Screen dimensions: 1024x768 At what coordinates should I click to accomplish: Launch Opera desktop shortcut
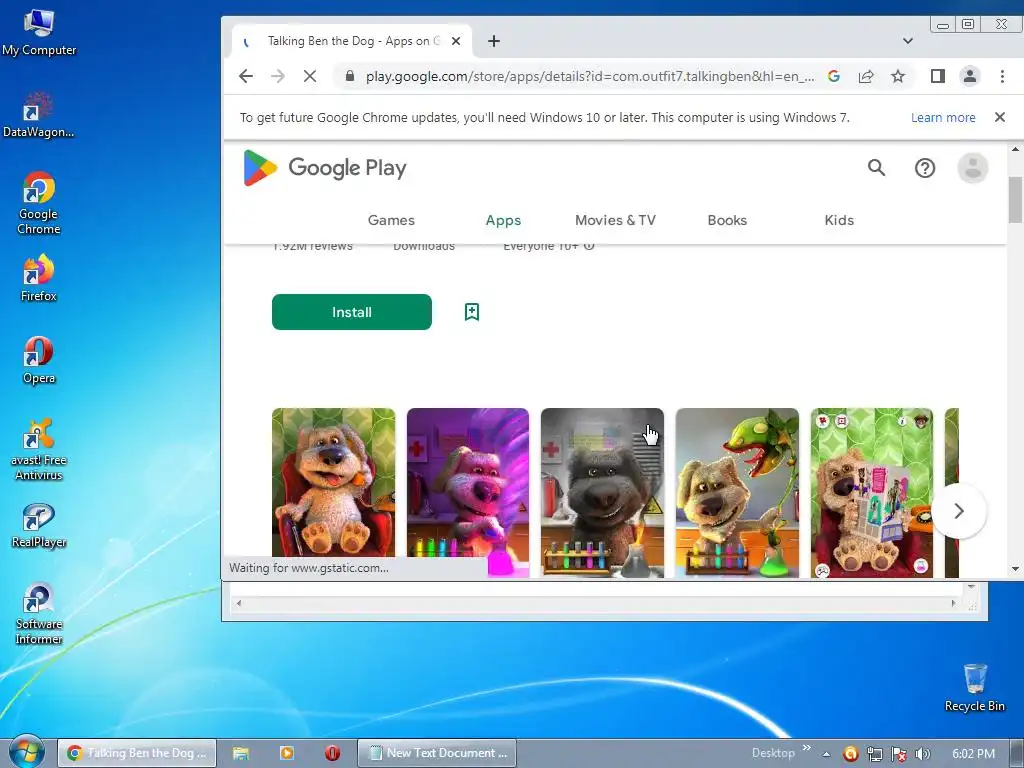39,360
